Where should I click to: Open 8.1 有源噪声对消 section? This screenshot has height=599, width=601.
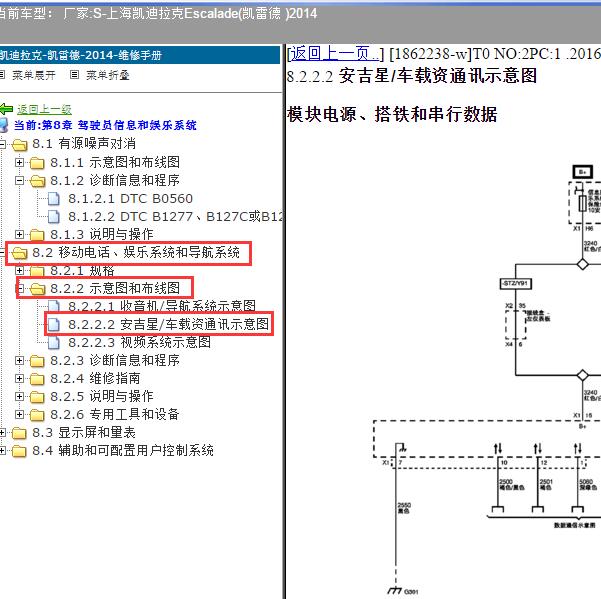[84, 144]
